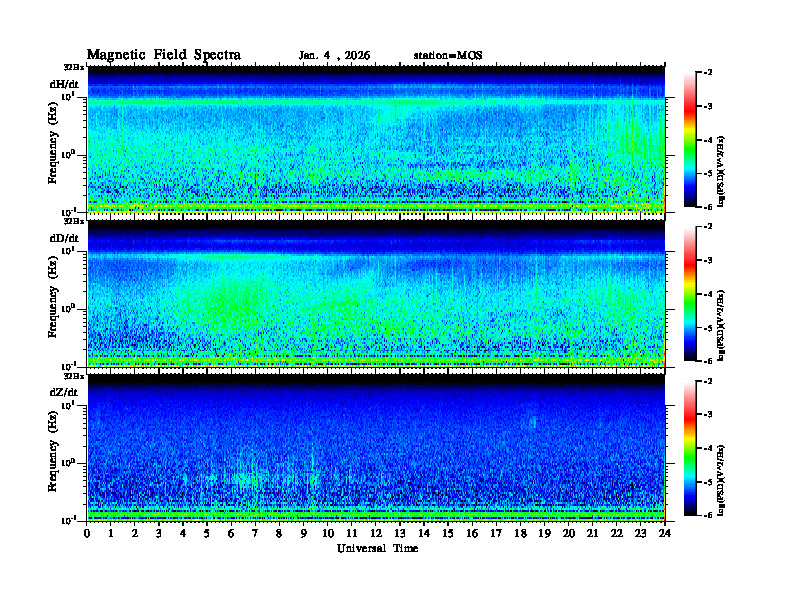Click hour tick label 12 on time axis
This screenshot has height=612, width=792.
(x=376, y=533)
